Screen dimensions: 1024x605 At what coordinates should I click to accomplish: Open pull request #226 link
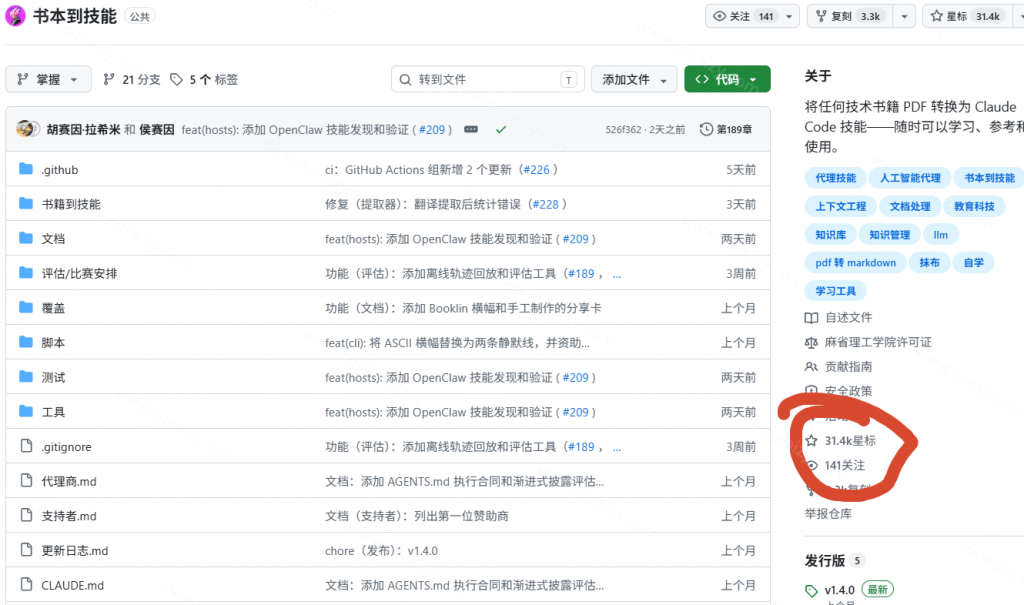(x=536, y=170)
